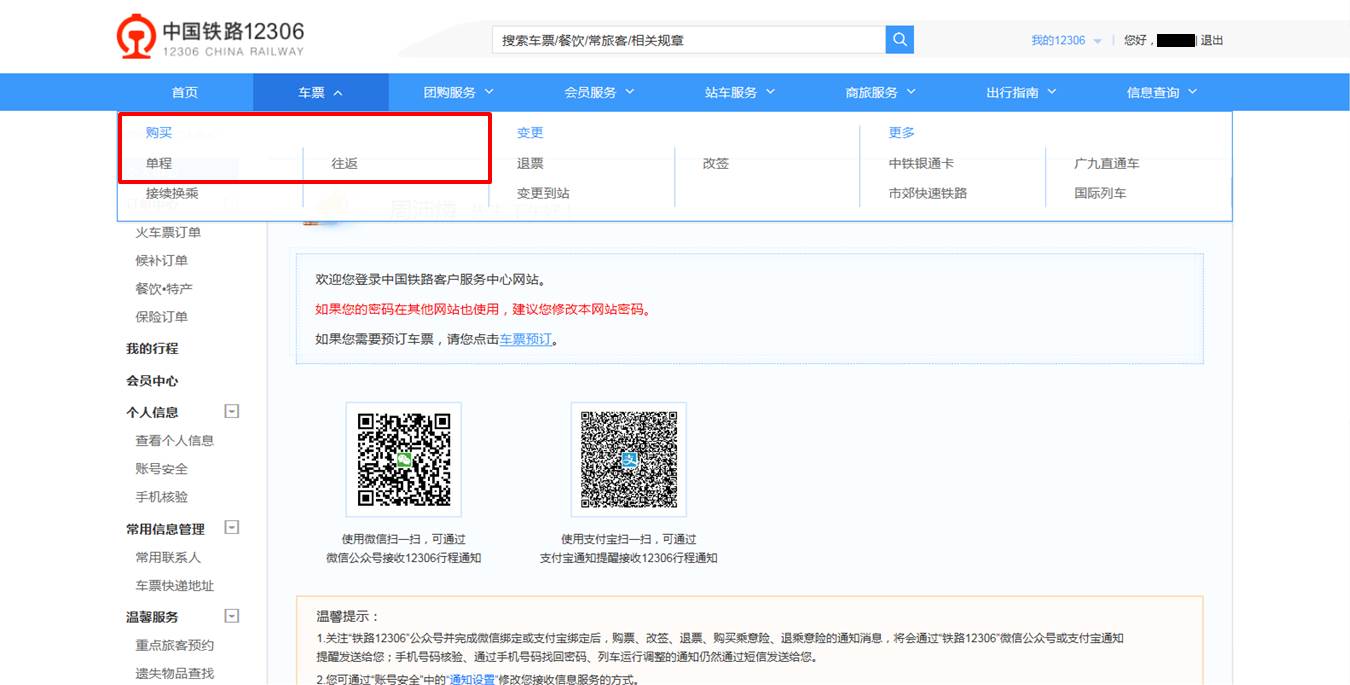The image size is (1350, 685).
Task: Go to the 首页 home tab
Action: (185, 92)
